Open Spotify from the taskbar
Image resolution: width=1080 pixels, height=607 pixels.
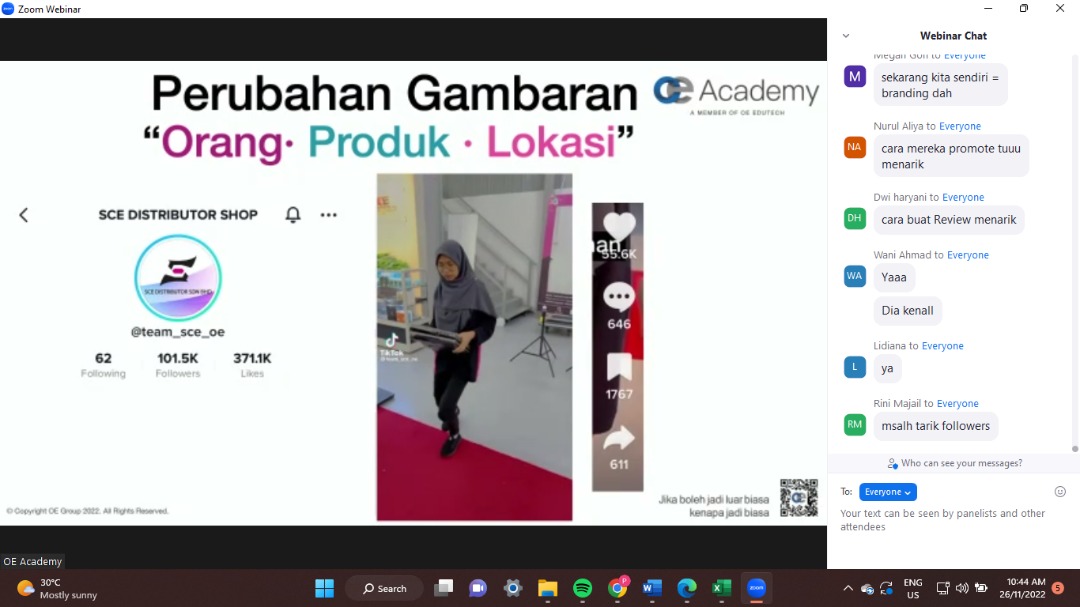[x=582, y=588]
